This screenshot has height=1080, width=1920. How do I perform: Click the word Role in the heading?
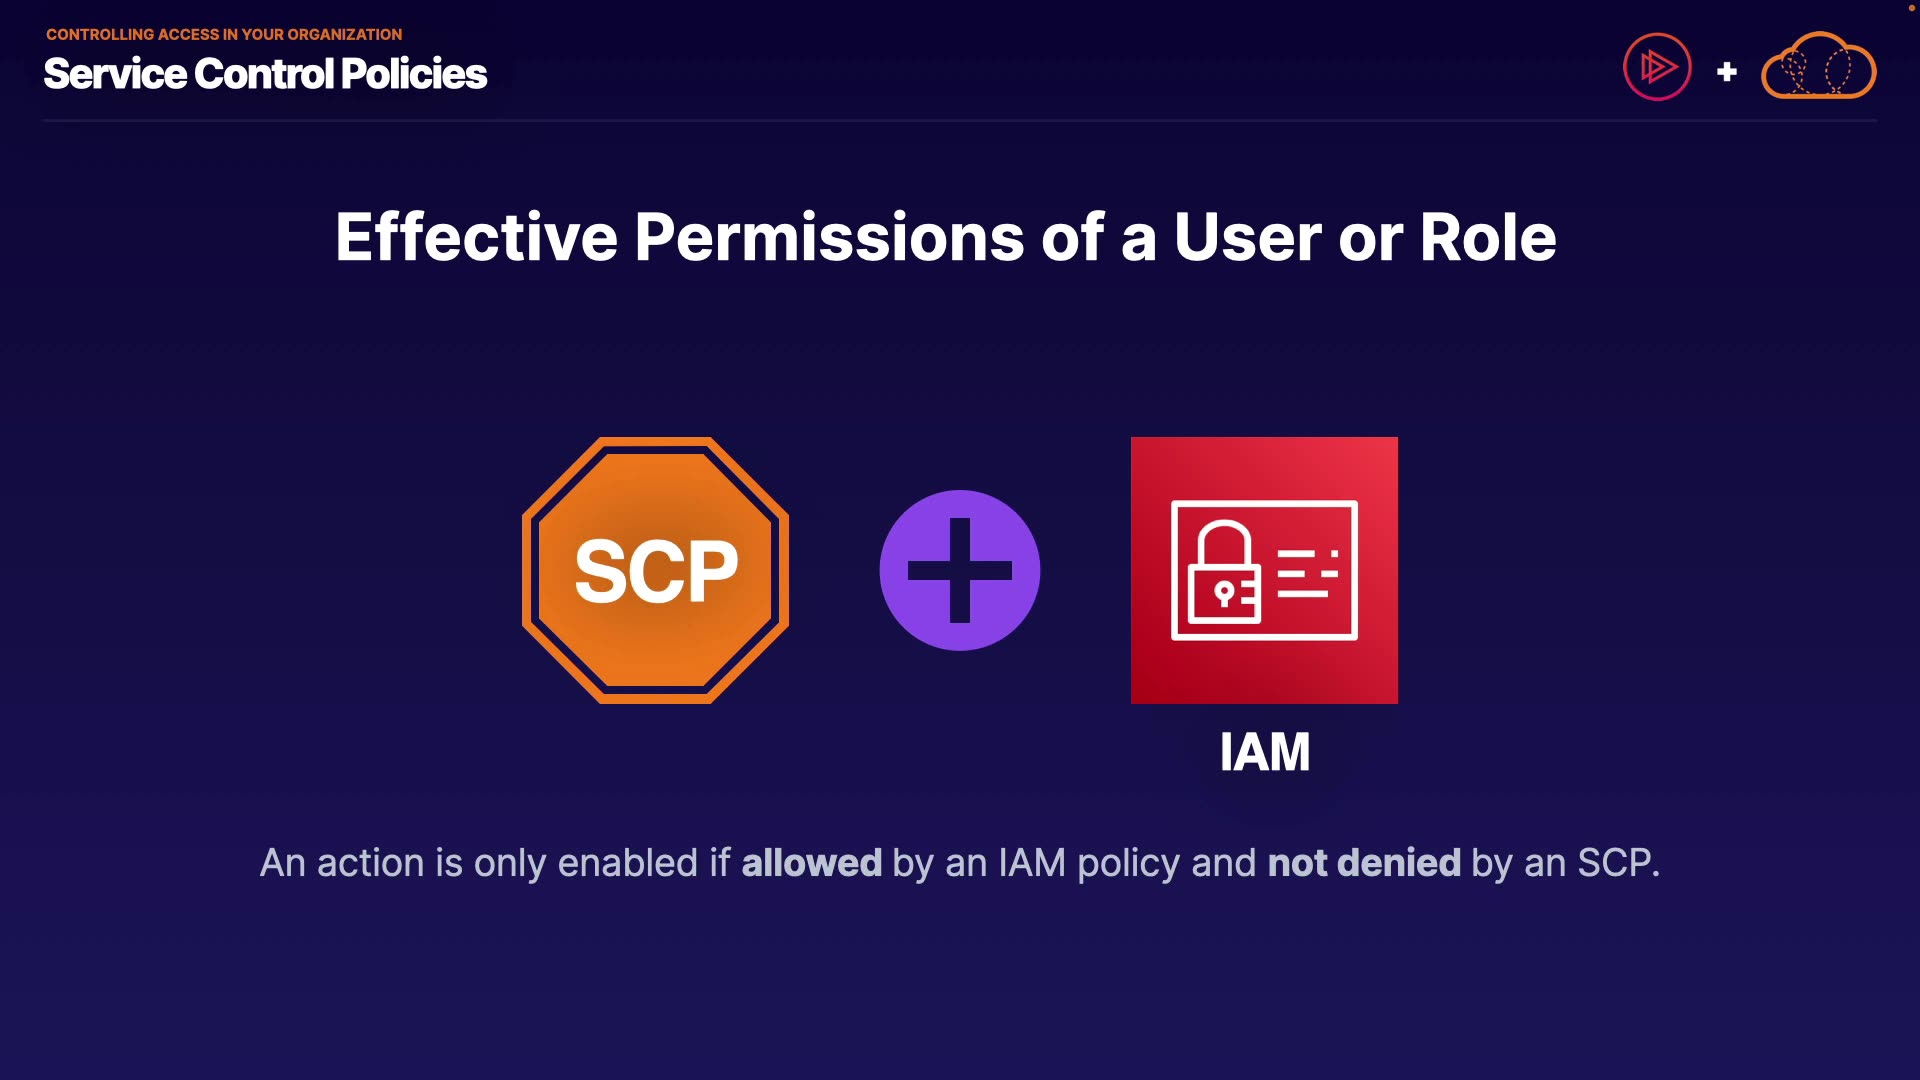[1487, 238]
